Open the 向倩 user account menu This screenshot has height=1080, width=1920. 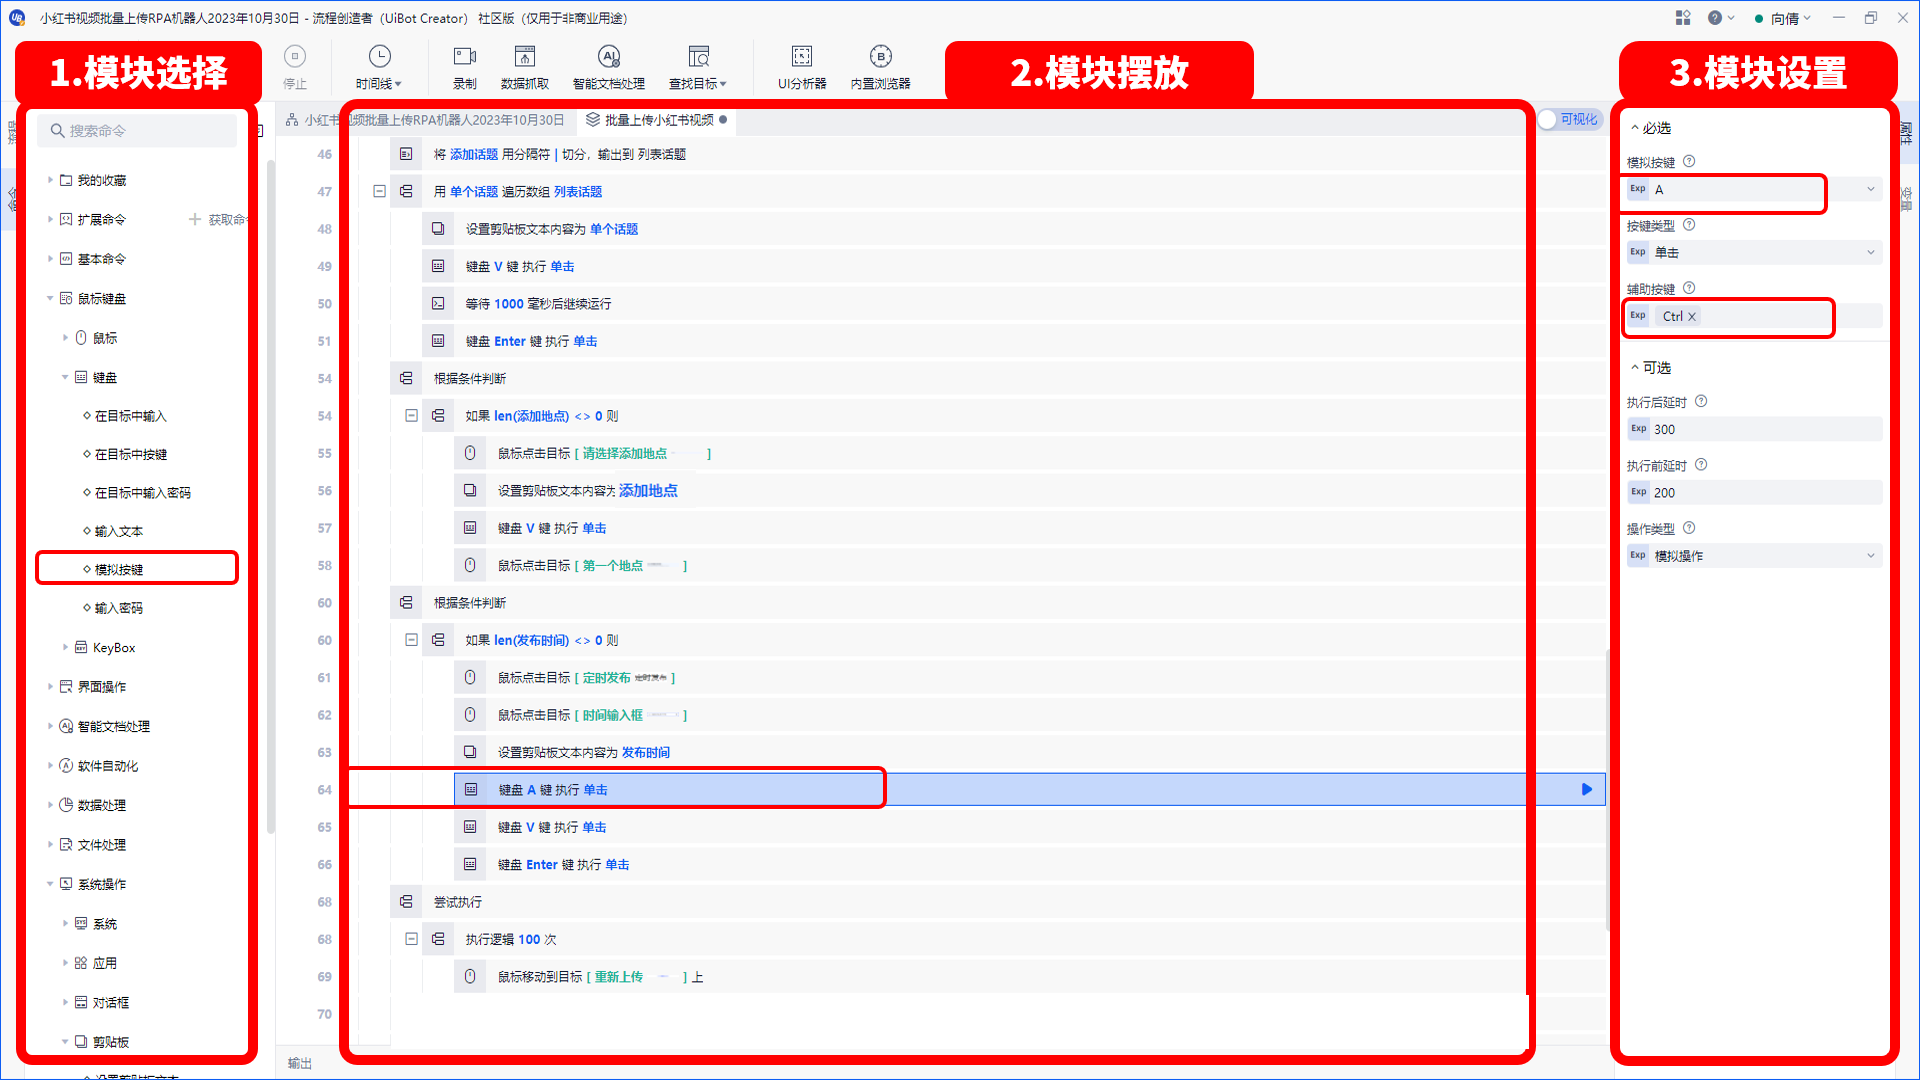tap(1783, 18)
